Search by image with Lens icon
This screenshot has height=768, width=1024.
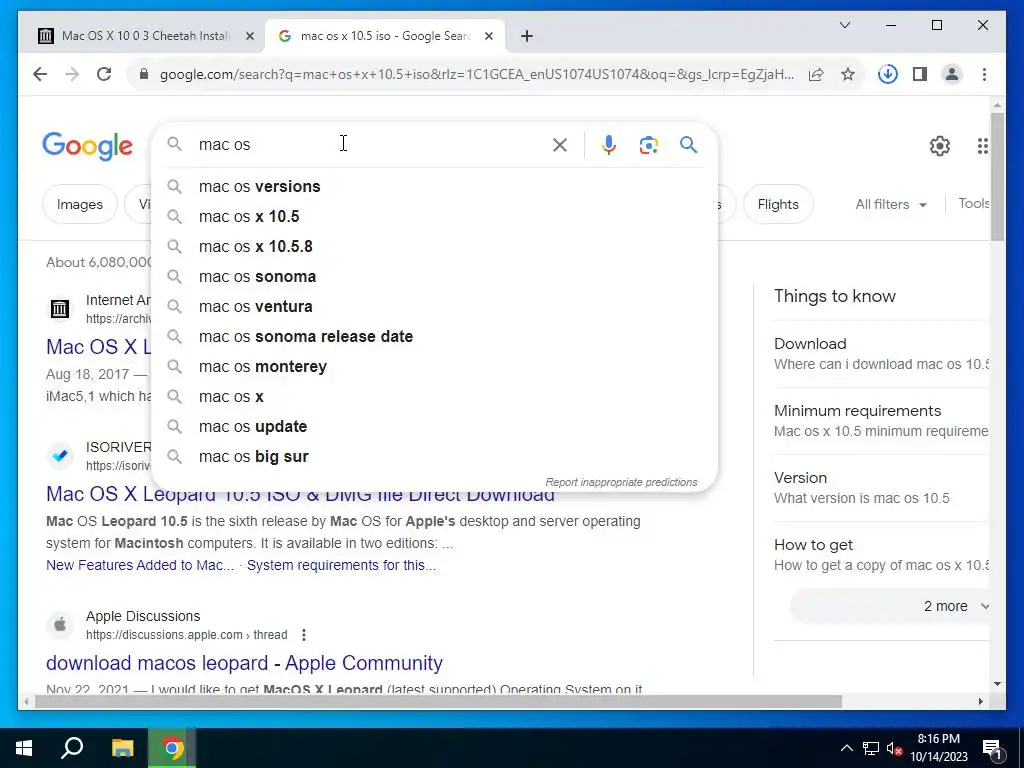coord(648,145)
